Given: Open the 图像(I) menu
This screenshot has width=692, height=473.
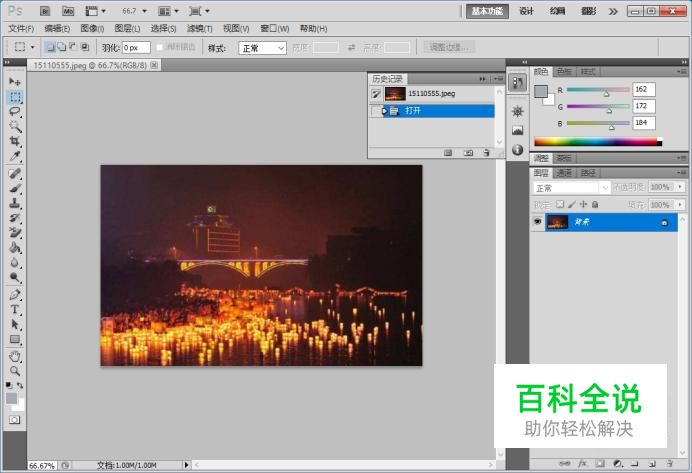Looking at the screenshot, I should pos(92,29).
